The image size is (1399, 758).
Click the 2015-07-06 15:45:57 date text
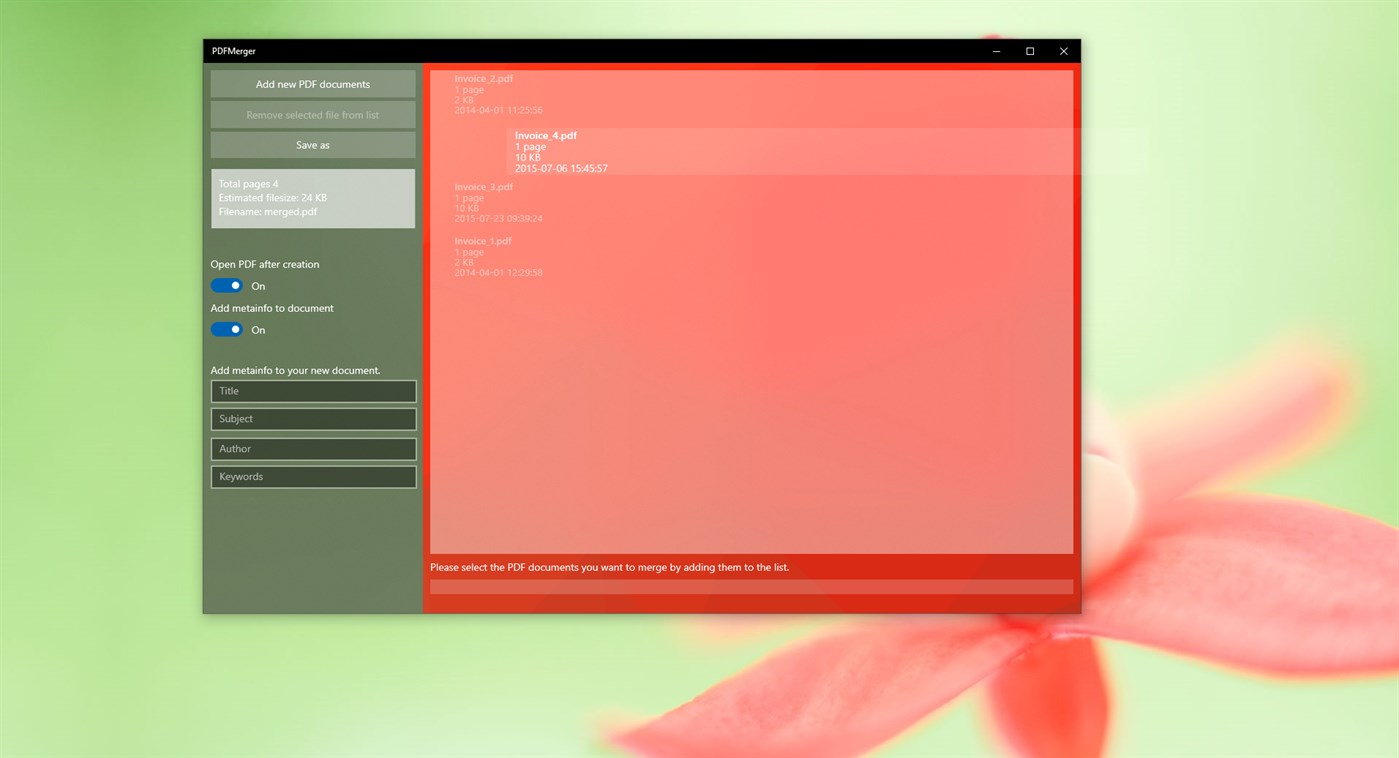coord(561,169)
